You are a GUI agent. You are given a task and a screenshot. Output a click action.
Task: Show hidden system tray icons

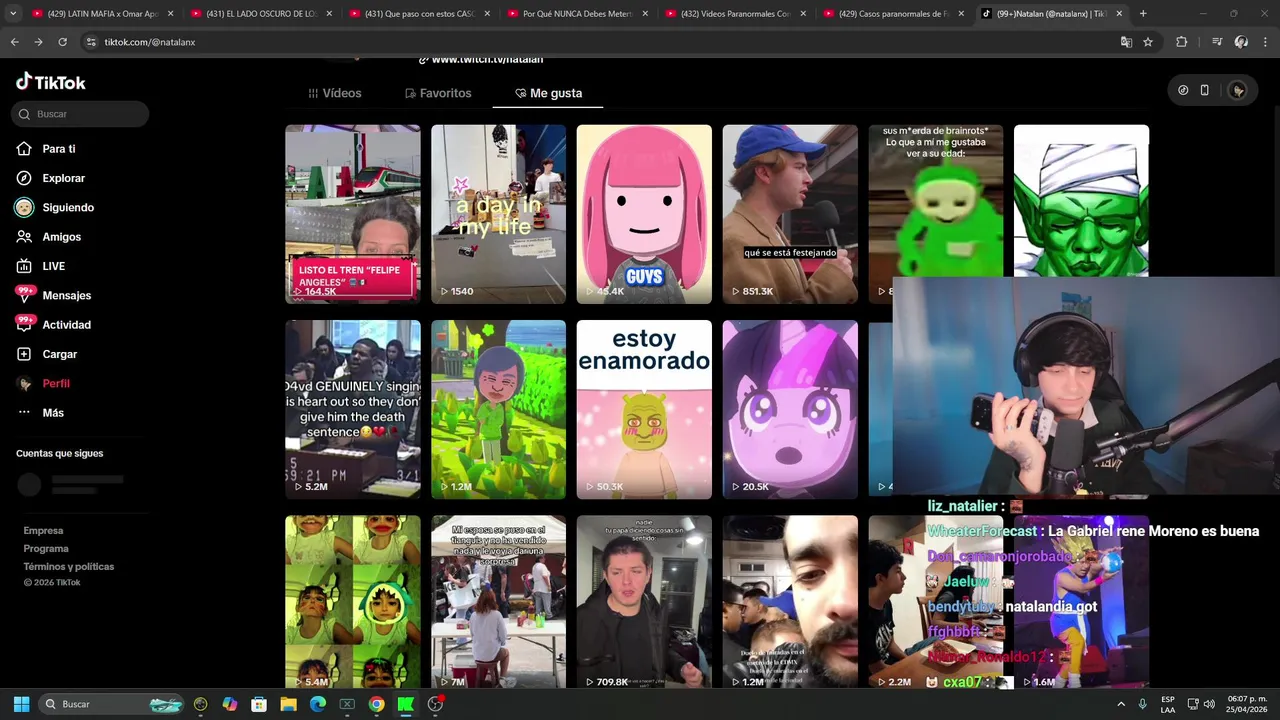[1121, 704]
